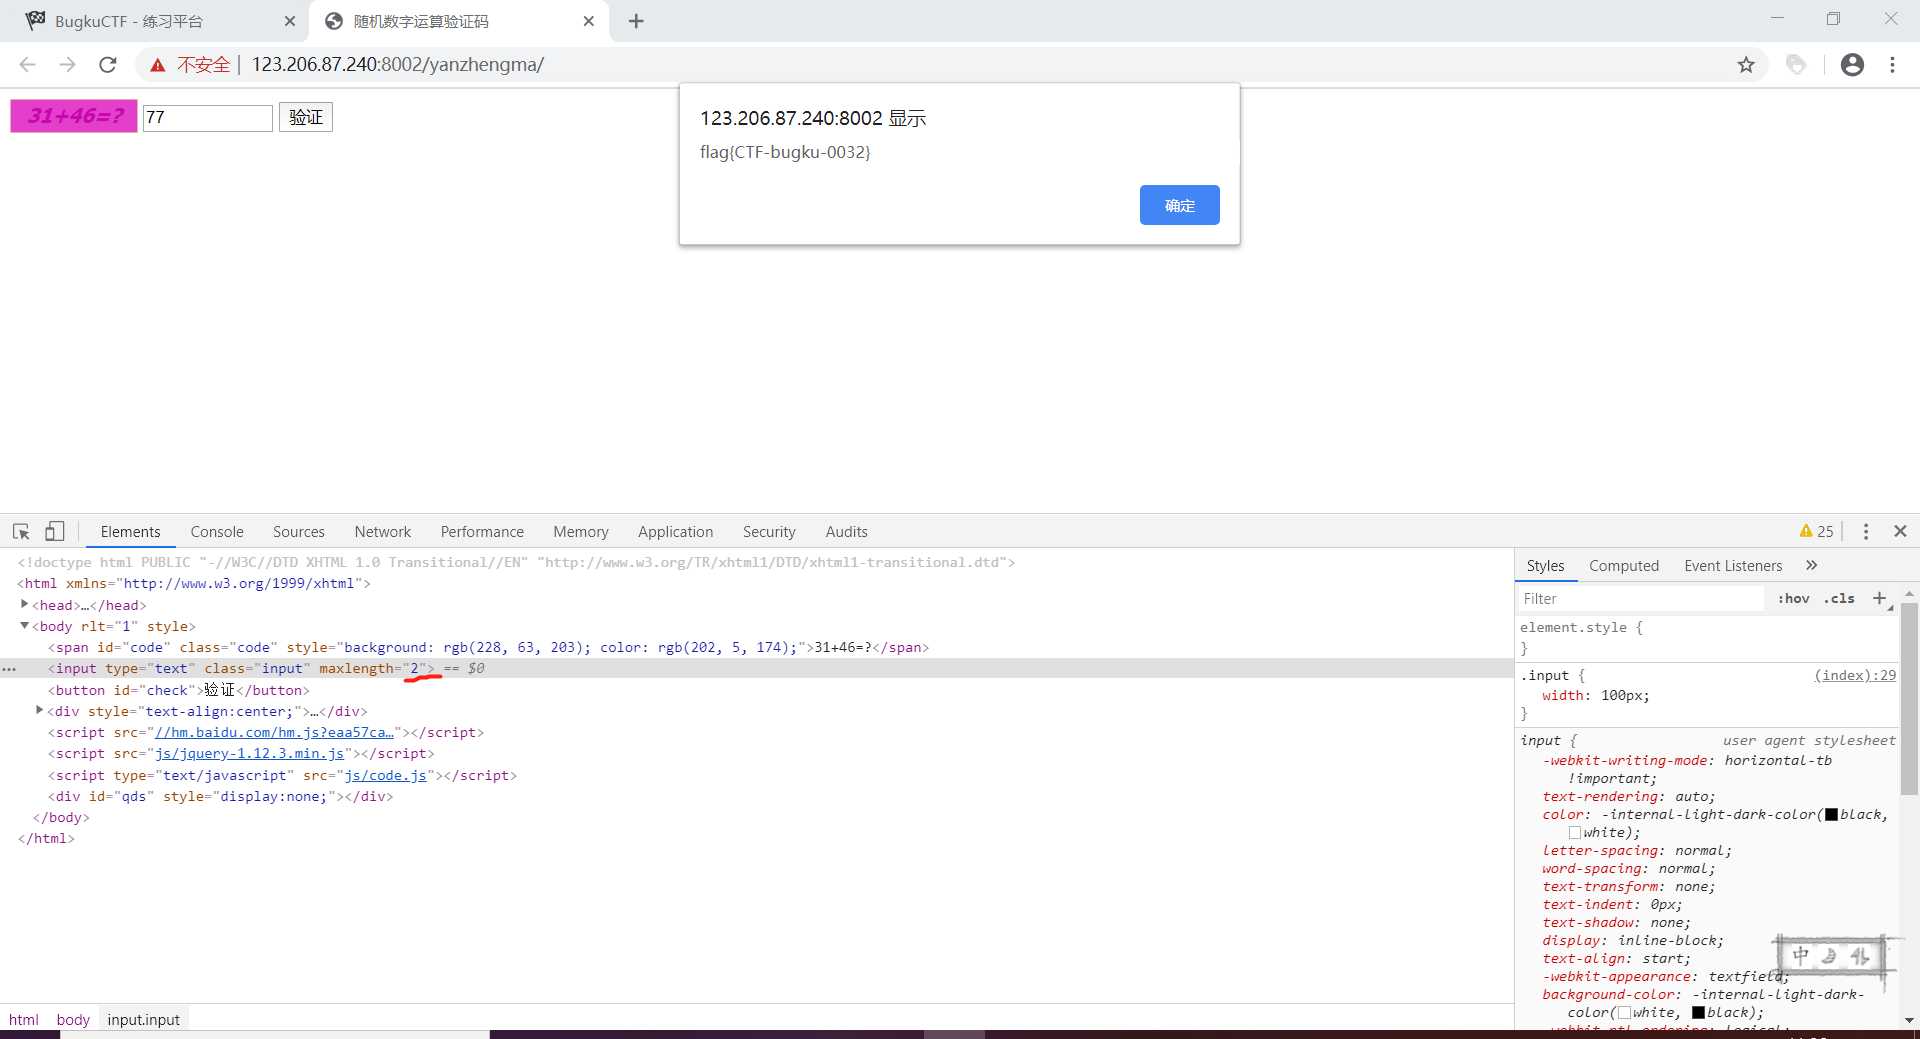Open the Security tab
This screenshot has height=1039, width=1920.
point(769,532)
